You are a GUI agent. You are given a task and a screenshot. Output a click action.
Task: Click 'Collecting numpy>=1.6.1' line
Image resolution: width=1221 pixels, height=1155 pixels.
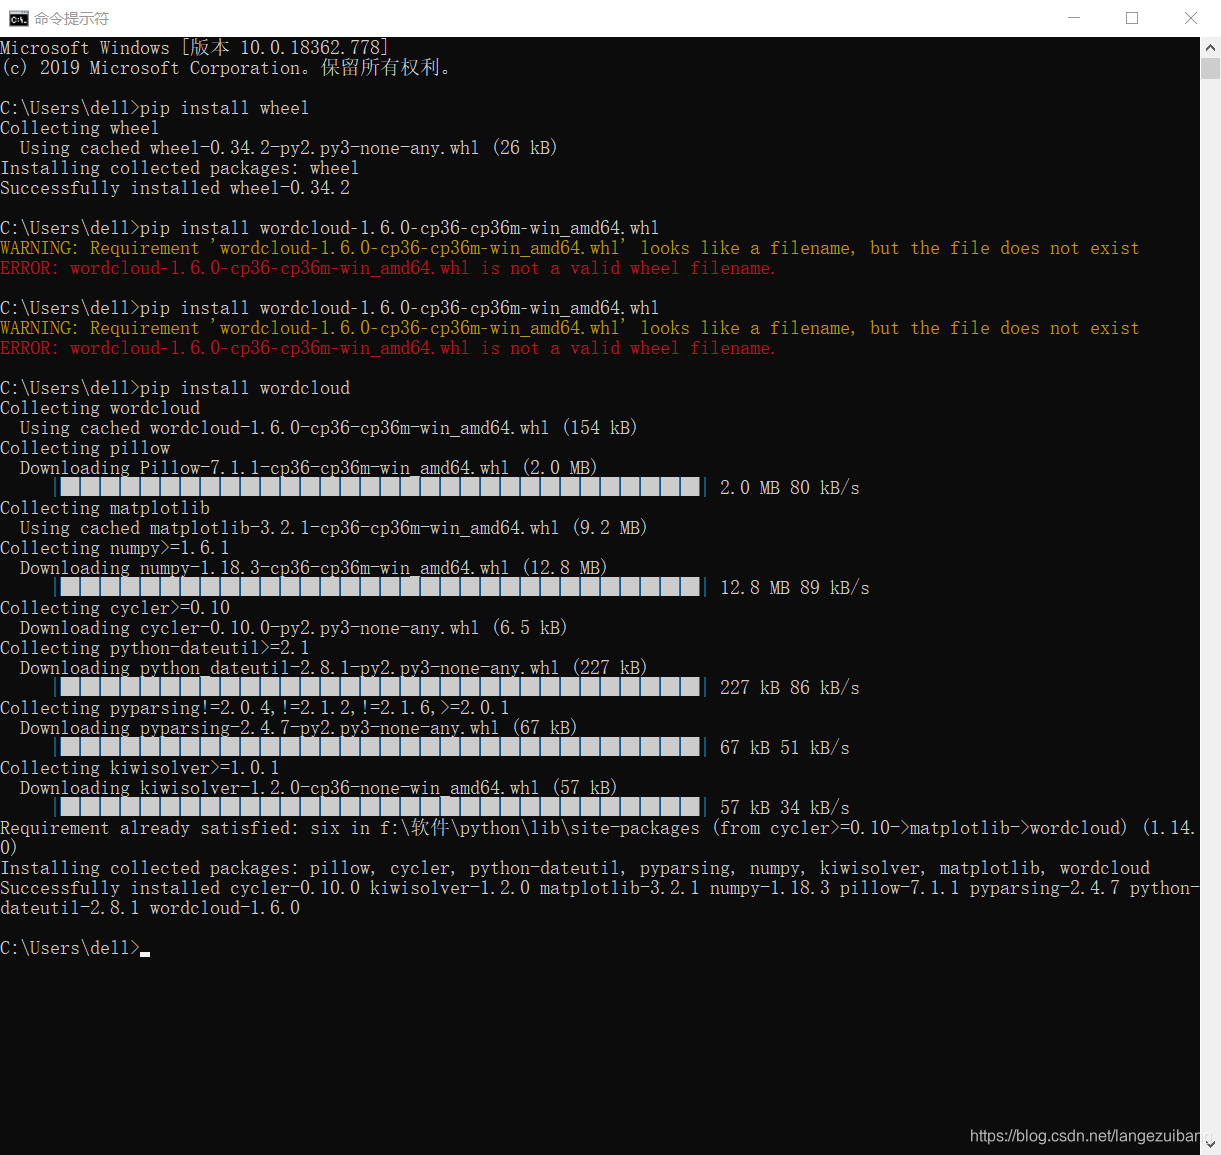click(x=115, y=548)
